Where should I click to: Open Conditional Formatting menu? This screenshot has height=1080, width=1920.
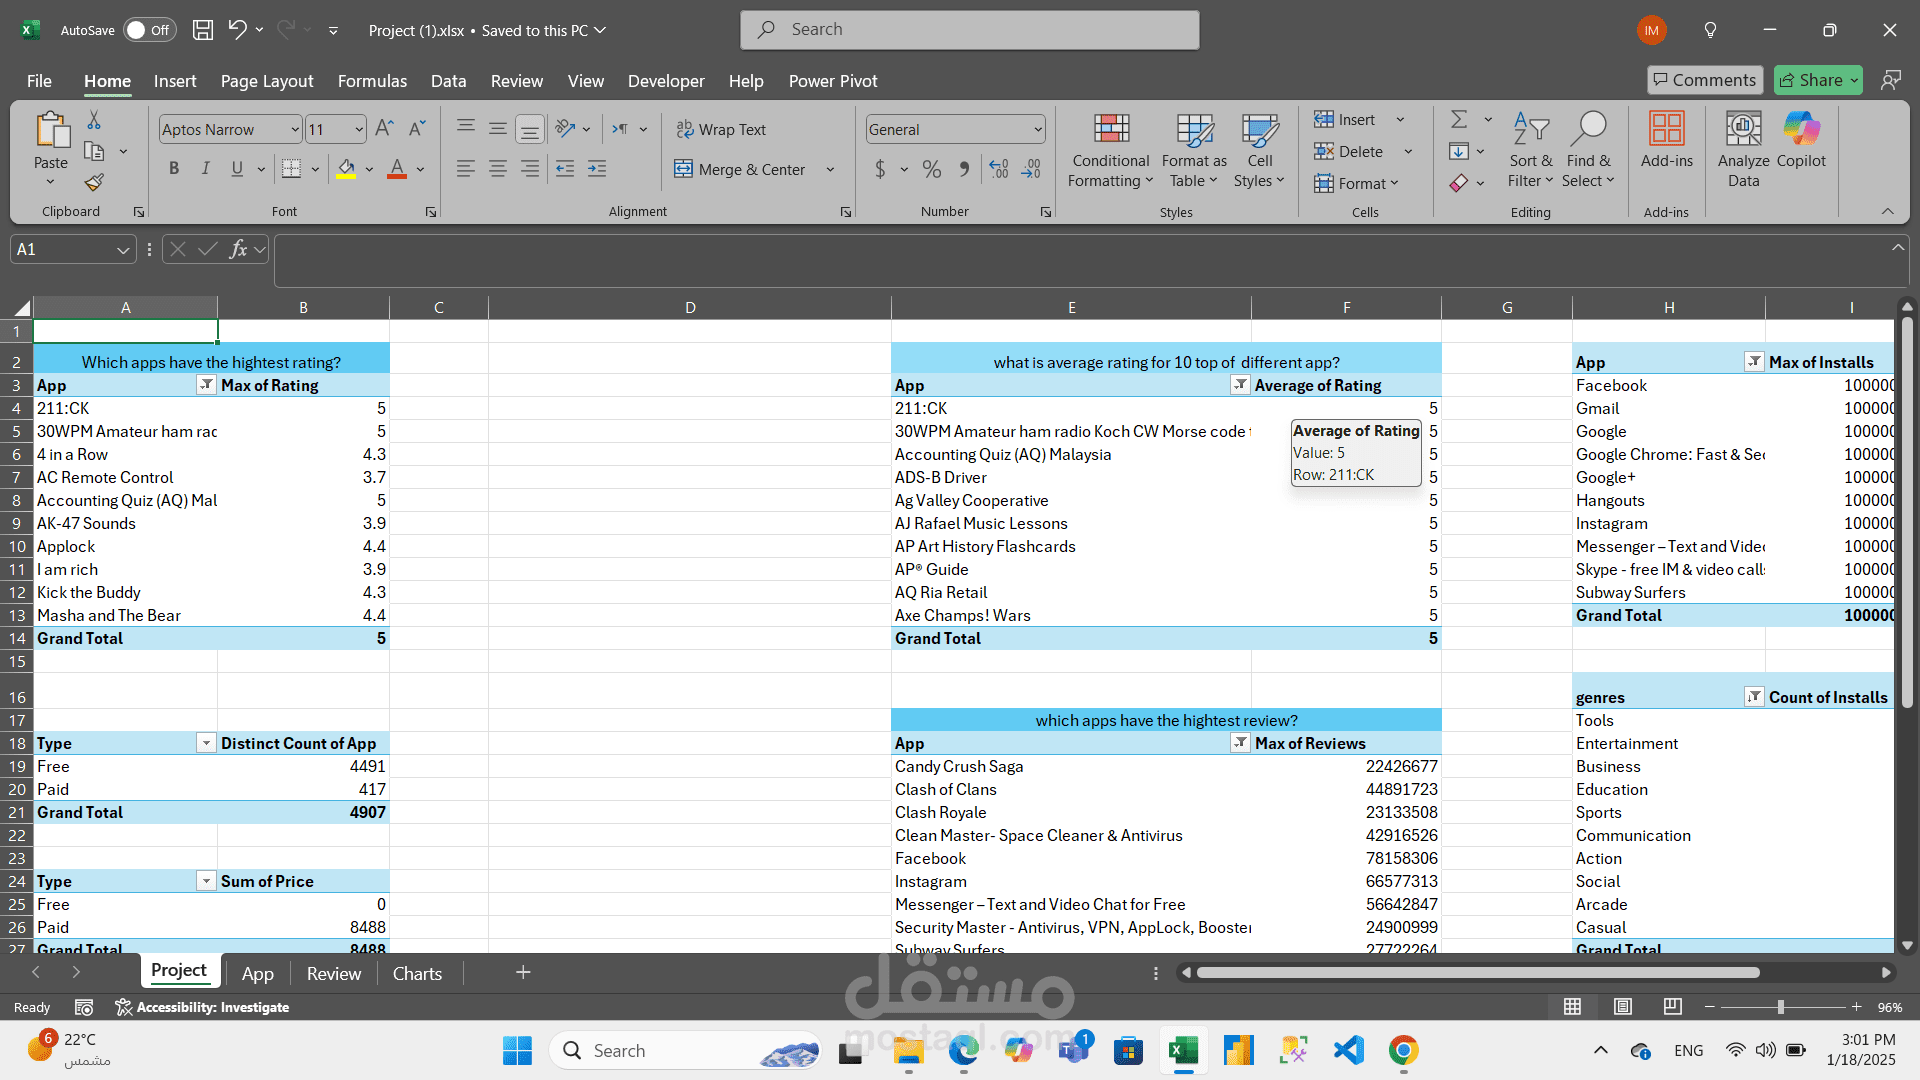[x=1111, y=150]
